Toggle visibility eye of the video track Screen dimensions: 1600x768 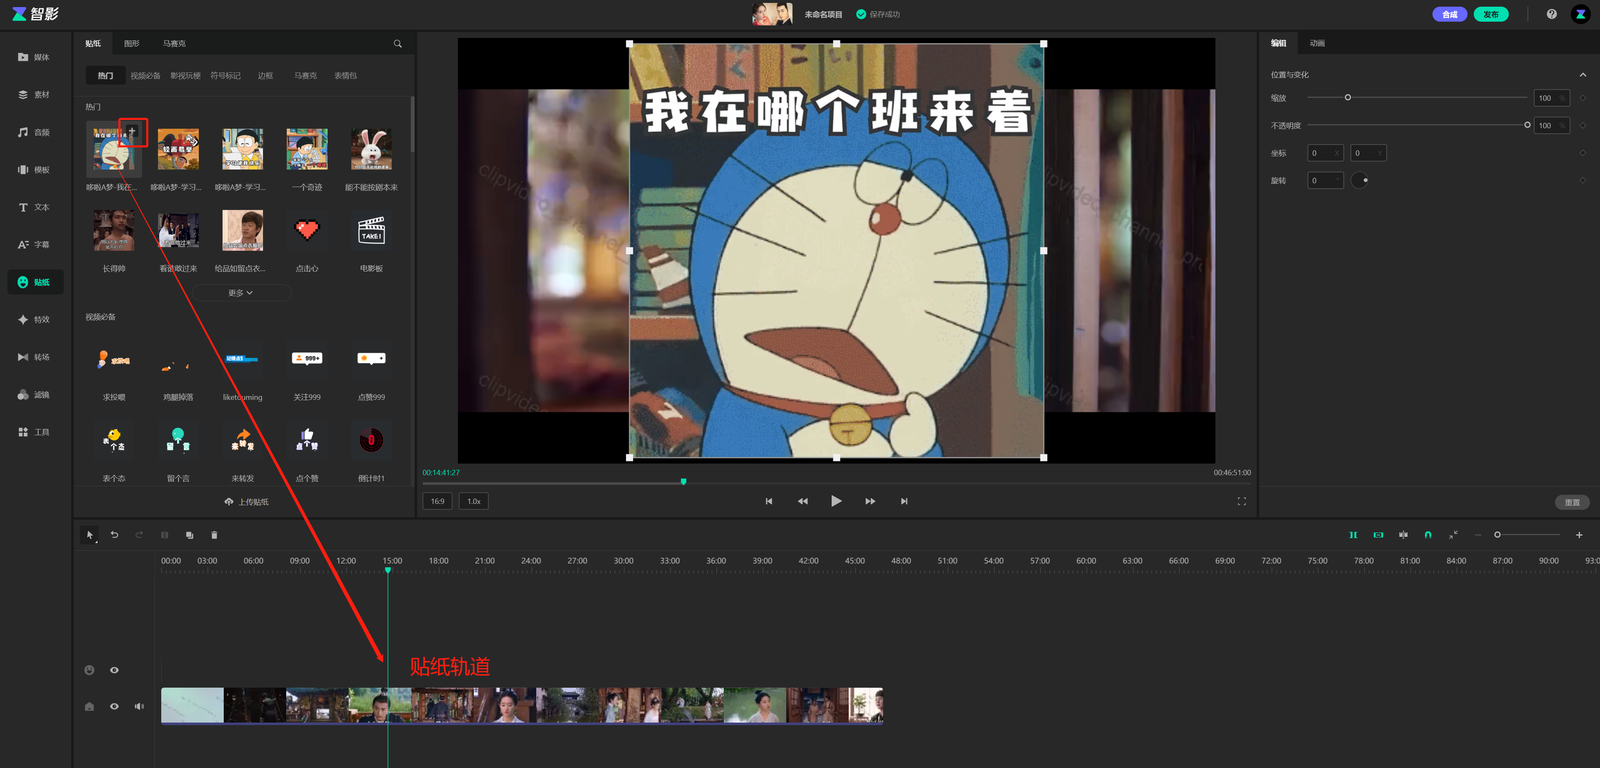(x=114, y=706)
